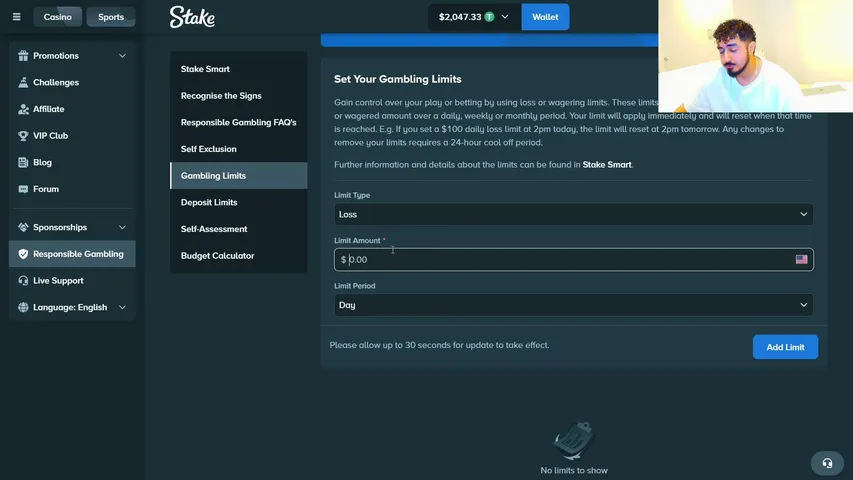The image size is (853, 480).
Task: Click the Sponsorships handshake icon
Action: [23, 227]
